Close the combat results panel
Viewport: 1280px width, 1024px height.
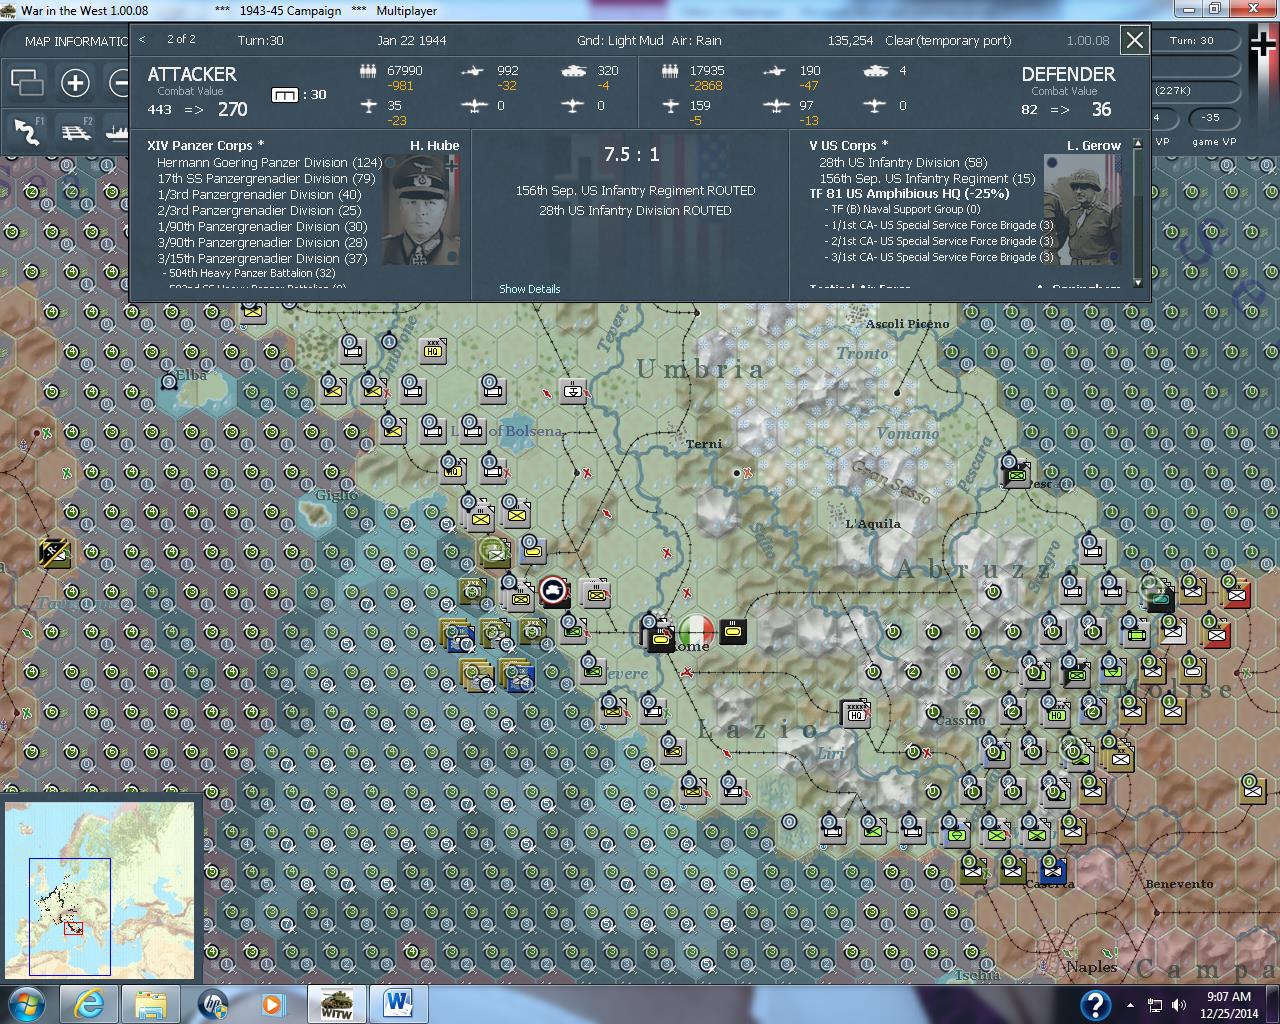click(1134, 40)
